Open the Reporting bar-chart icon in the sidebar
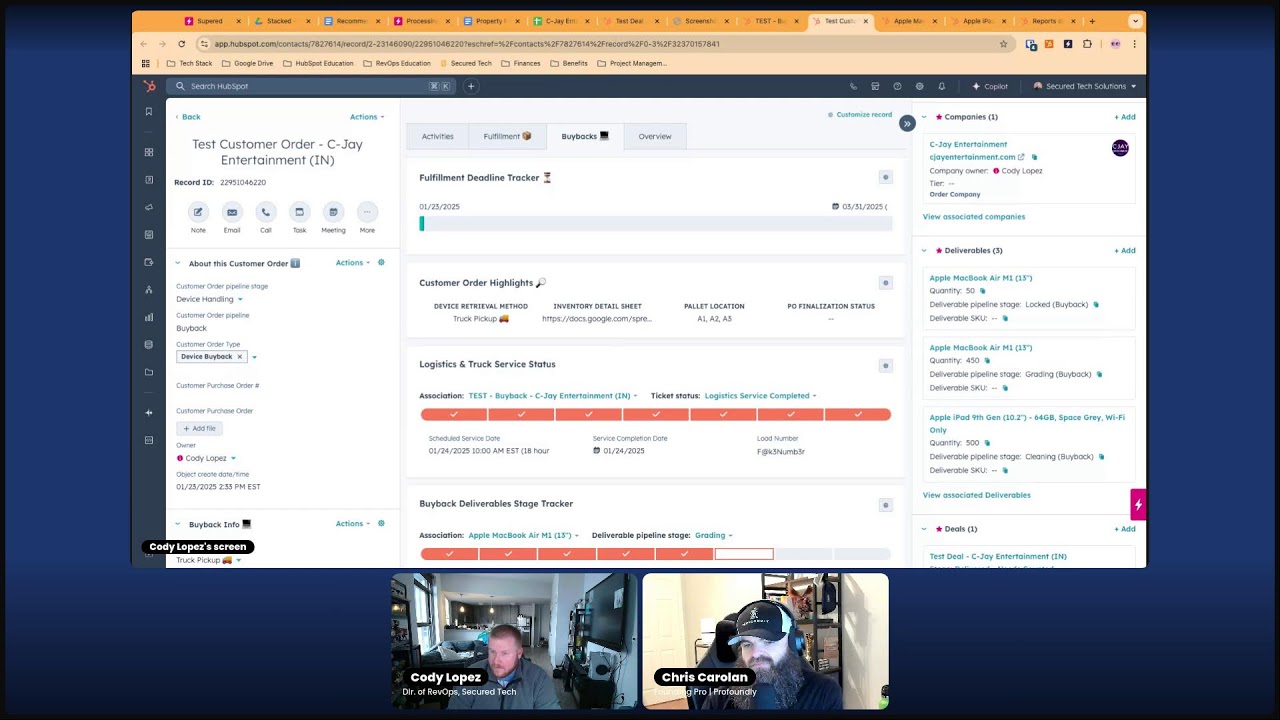 pos(149,317)
